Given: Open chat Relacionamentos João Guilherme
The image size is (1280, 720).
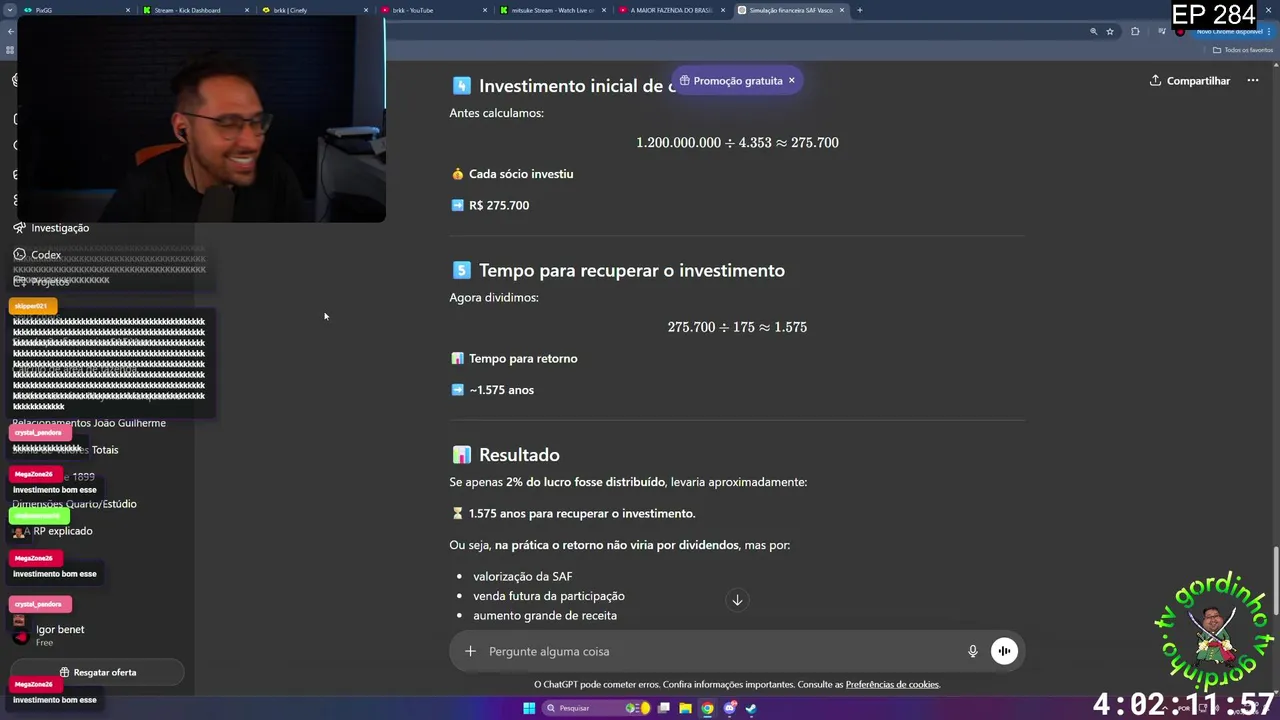Looking at the screenshot, I should click(89, 423).
